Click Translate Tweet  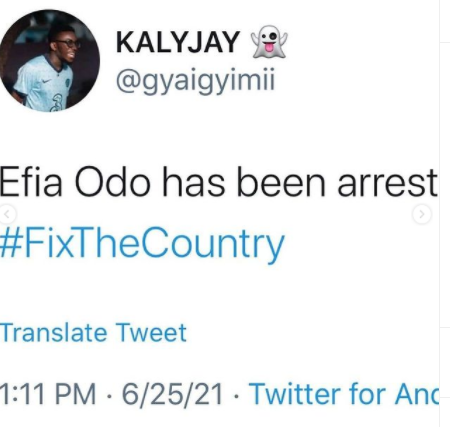point(93,332)
